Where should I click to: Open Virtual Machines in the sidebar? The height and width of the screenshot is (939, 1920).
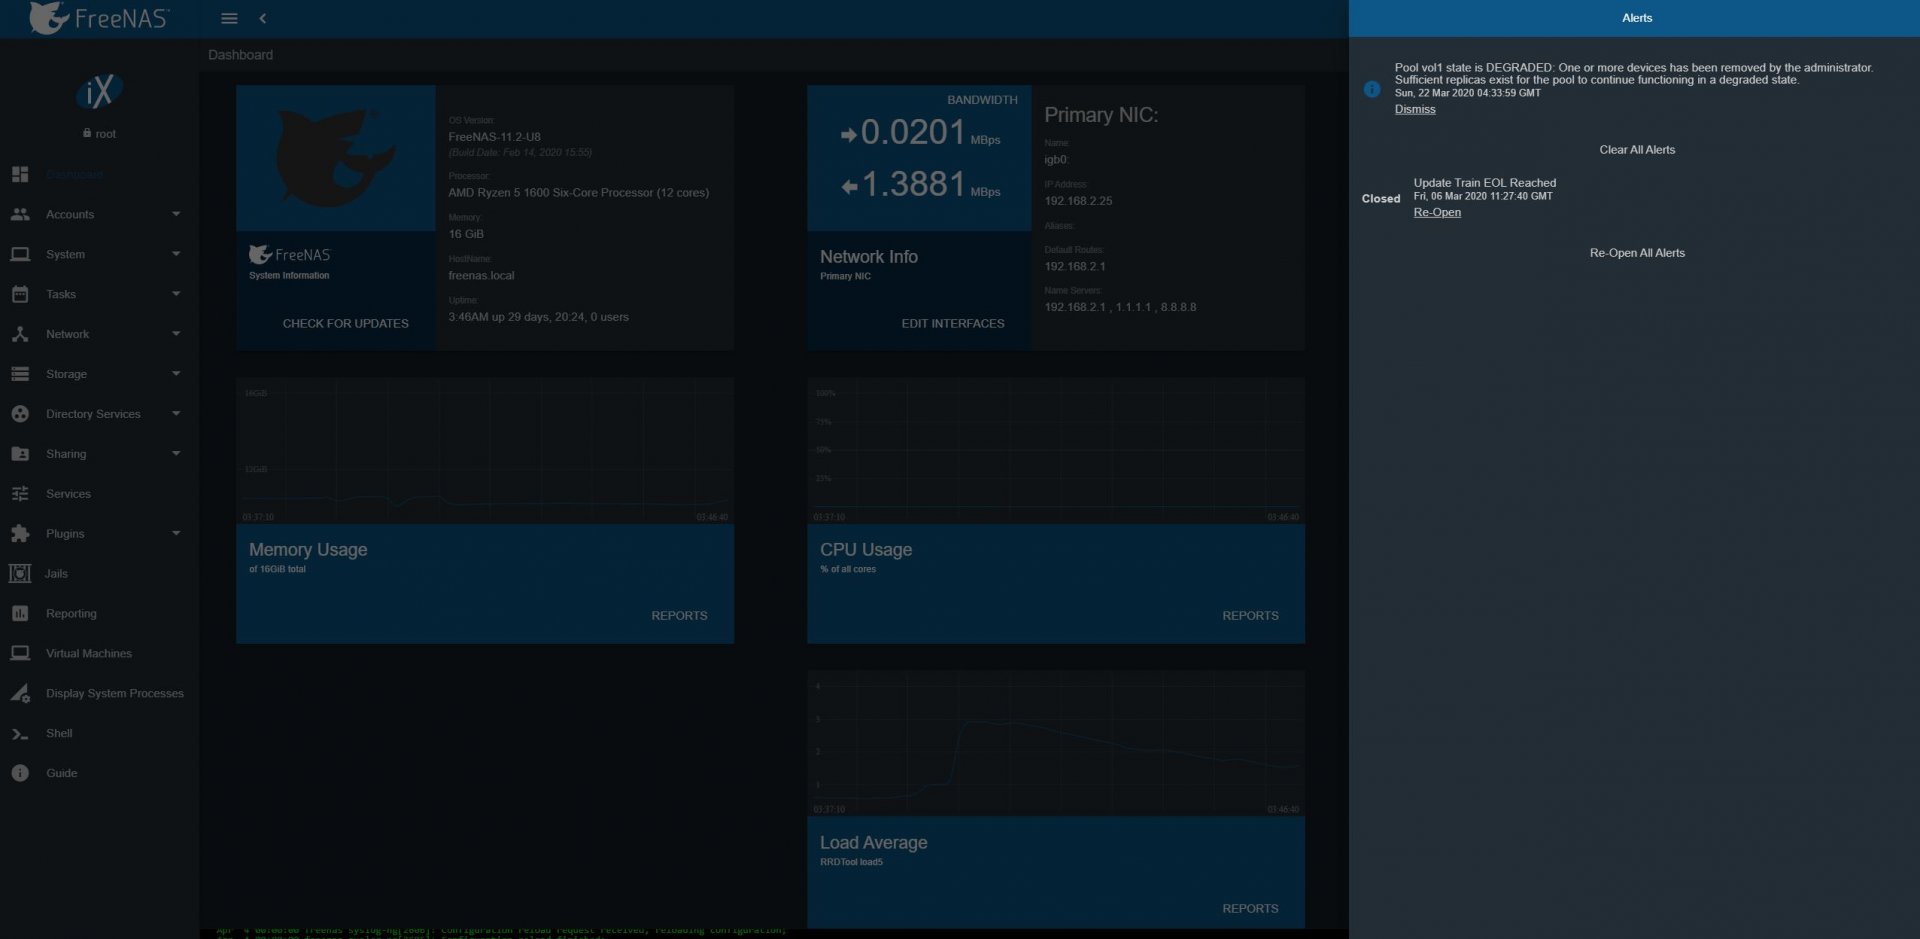click(x=89, y=653)
